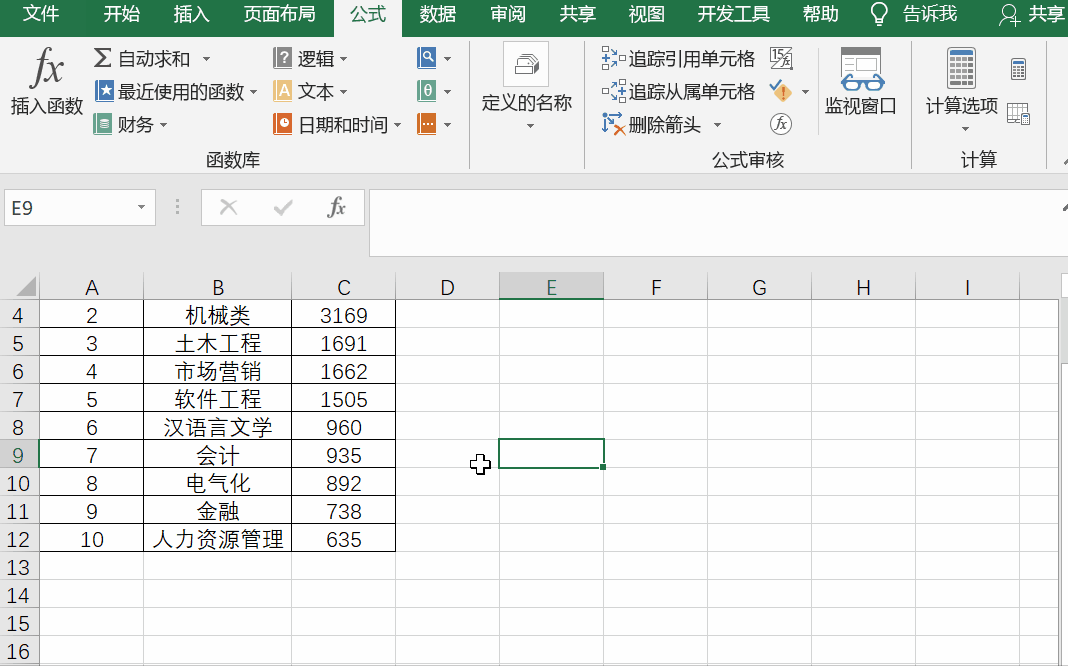This screenshot has width=1068, height=666.
Task: Click the 告诉我 tell me search
Action: [x=914, y=14]
